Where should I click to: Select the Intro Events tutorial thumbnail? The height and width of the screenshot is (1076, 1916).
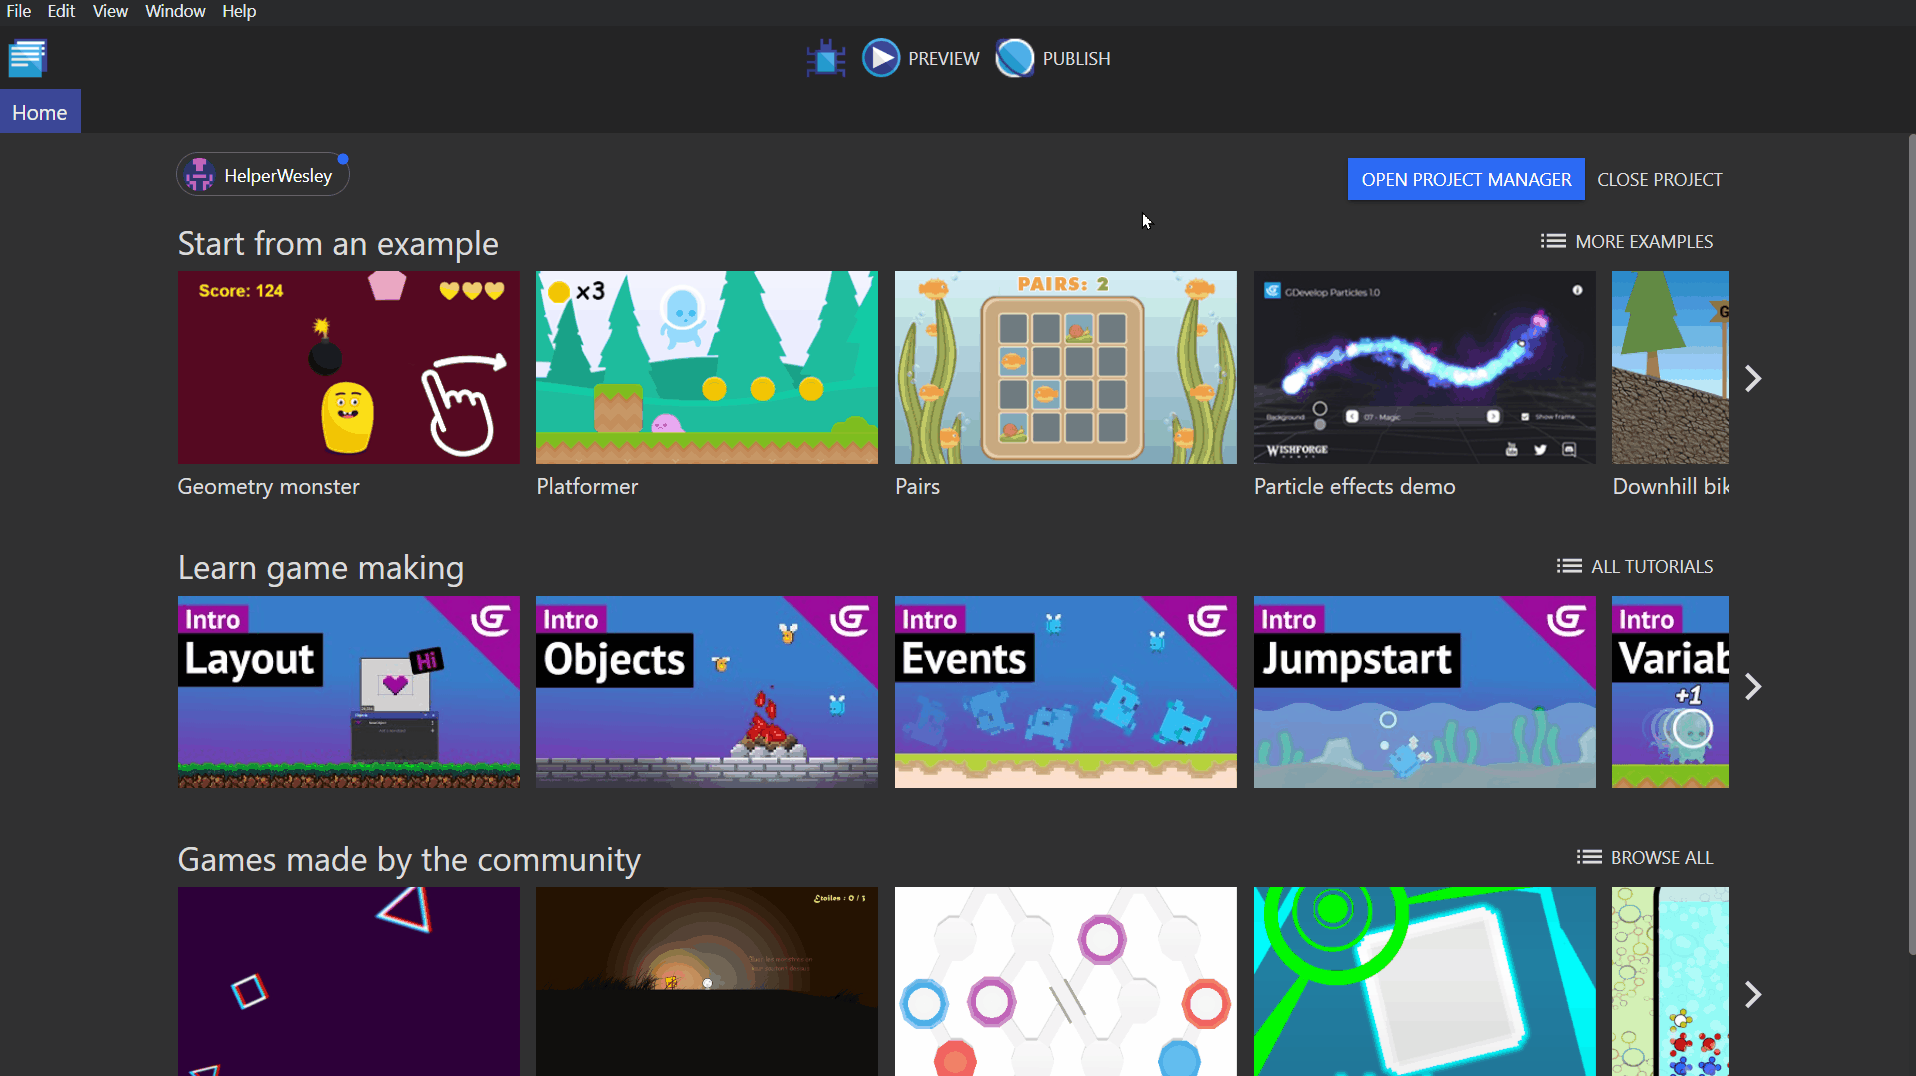click(x=1065, y=691)
